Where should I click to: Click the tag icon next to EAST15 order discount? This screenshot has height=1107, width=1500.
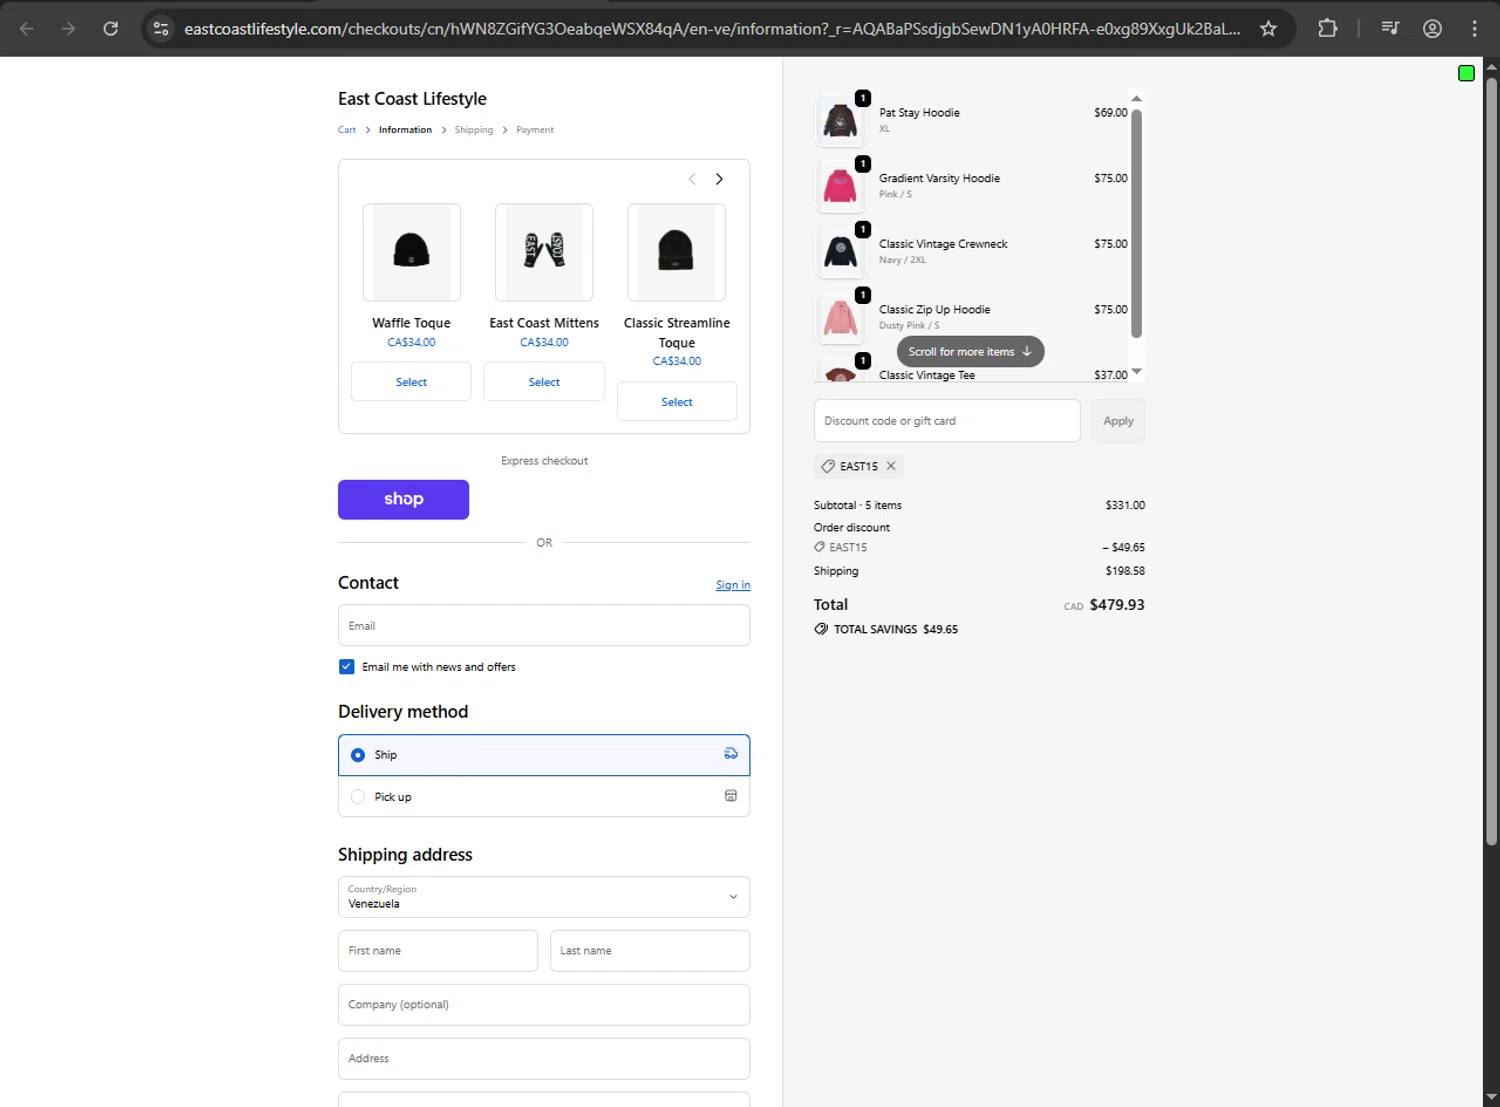[820, 547]
